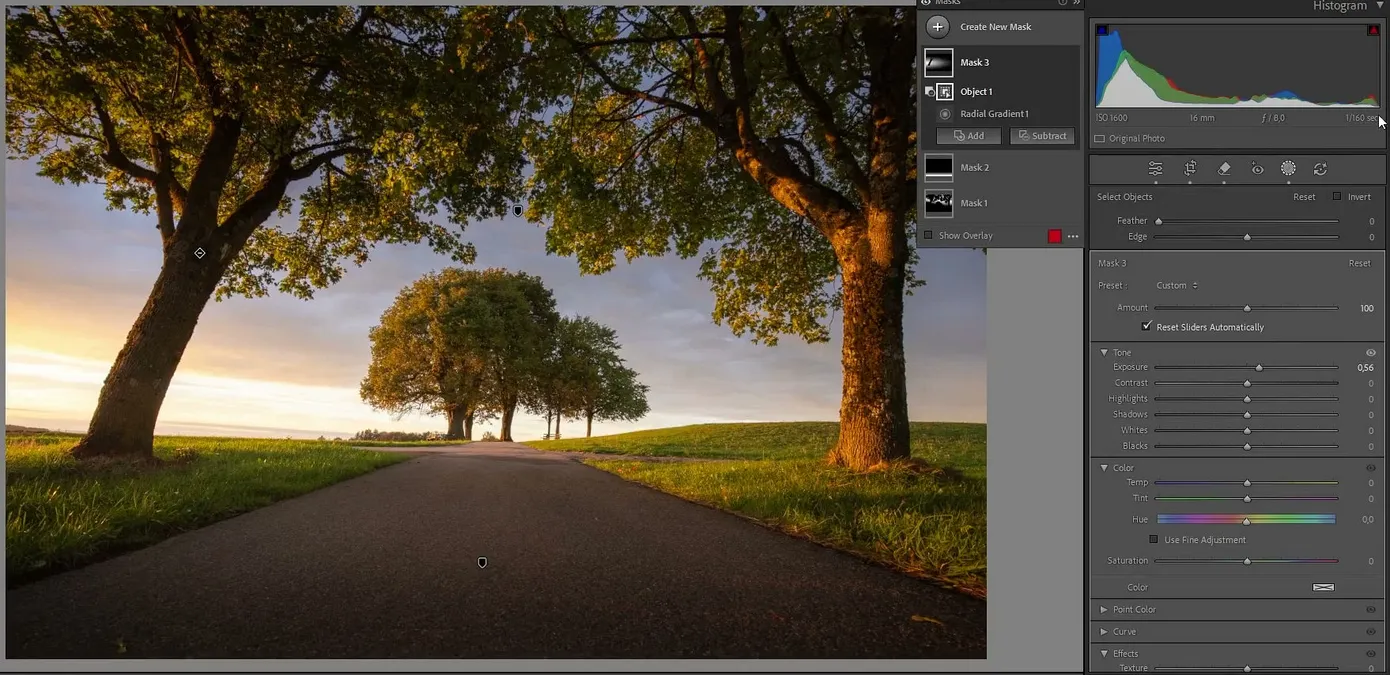Open the Preset Custom dropdown
The image size is (1390, 675).
1177,286
